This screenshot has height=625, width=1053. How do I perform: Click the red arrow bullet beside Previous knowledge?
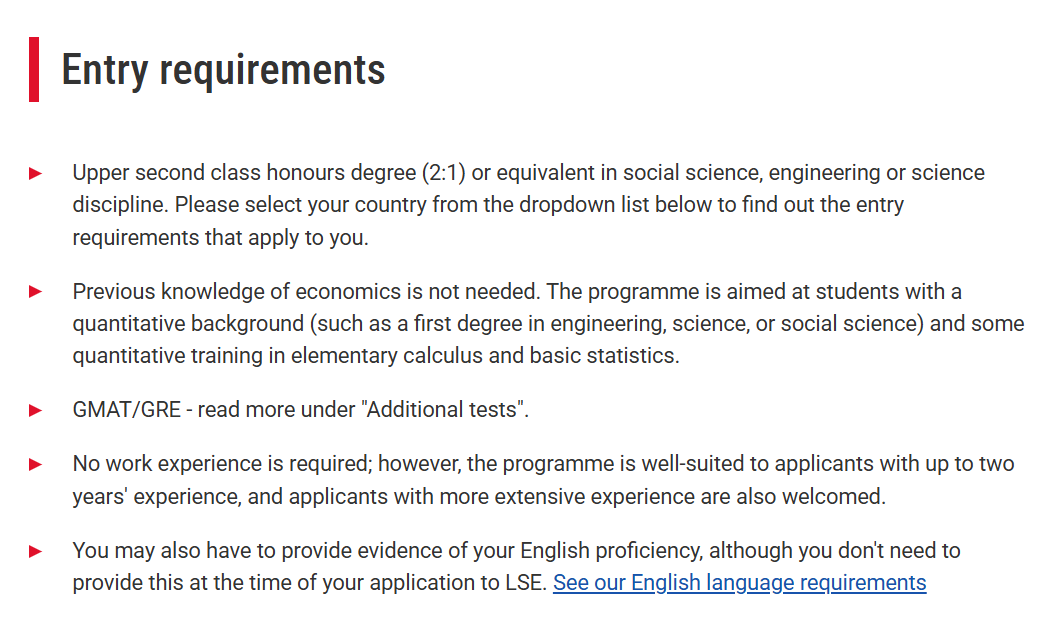pos(36,292)
